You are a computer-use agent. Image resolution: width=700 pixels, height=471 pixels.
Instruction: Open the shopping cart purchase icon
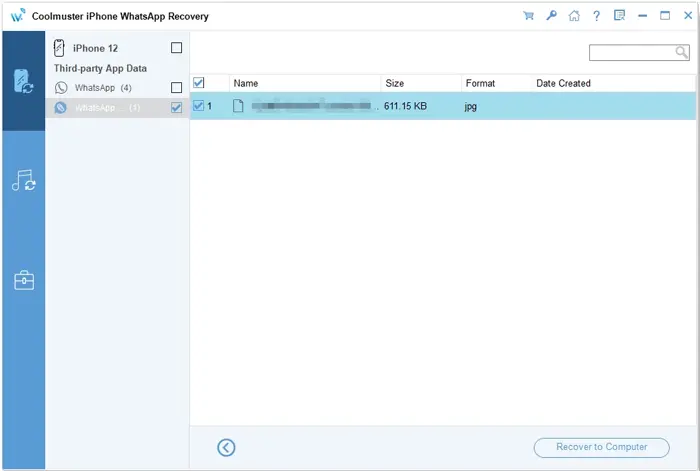coord(528,16)
